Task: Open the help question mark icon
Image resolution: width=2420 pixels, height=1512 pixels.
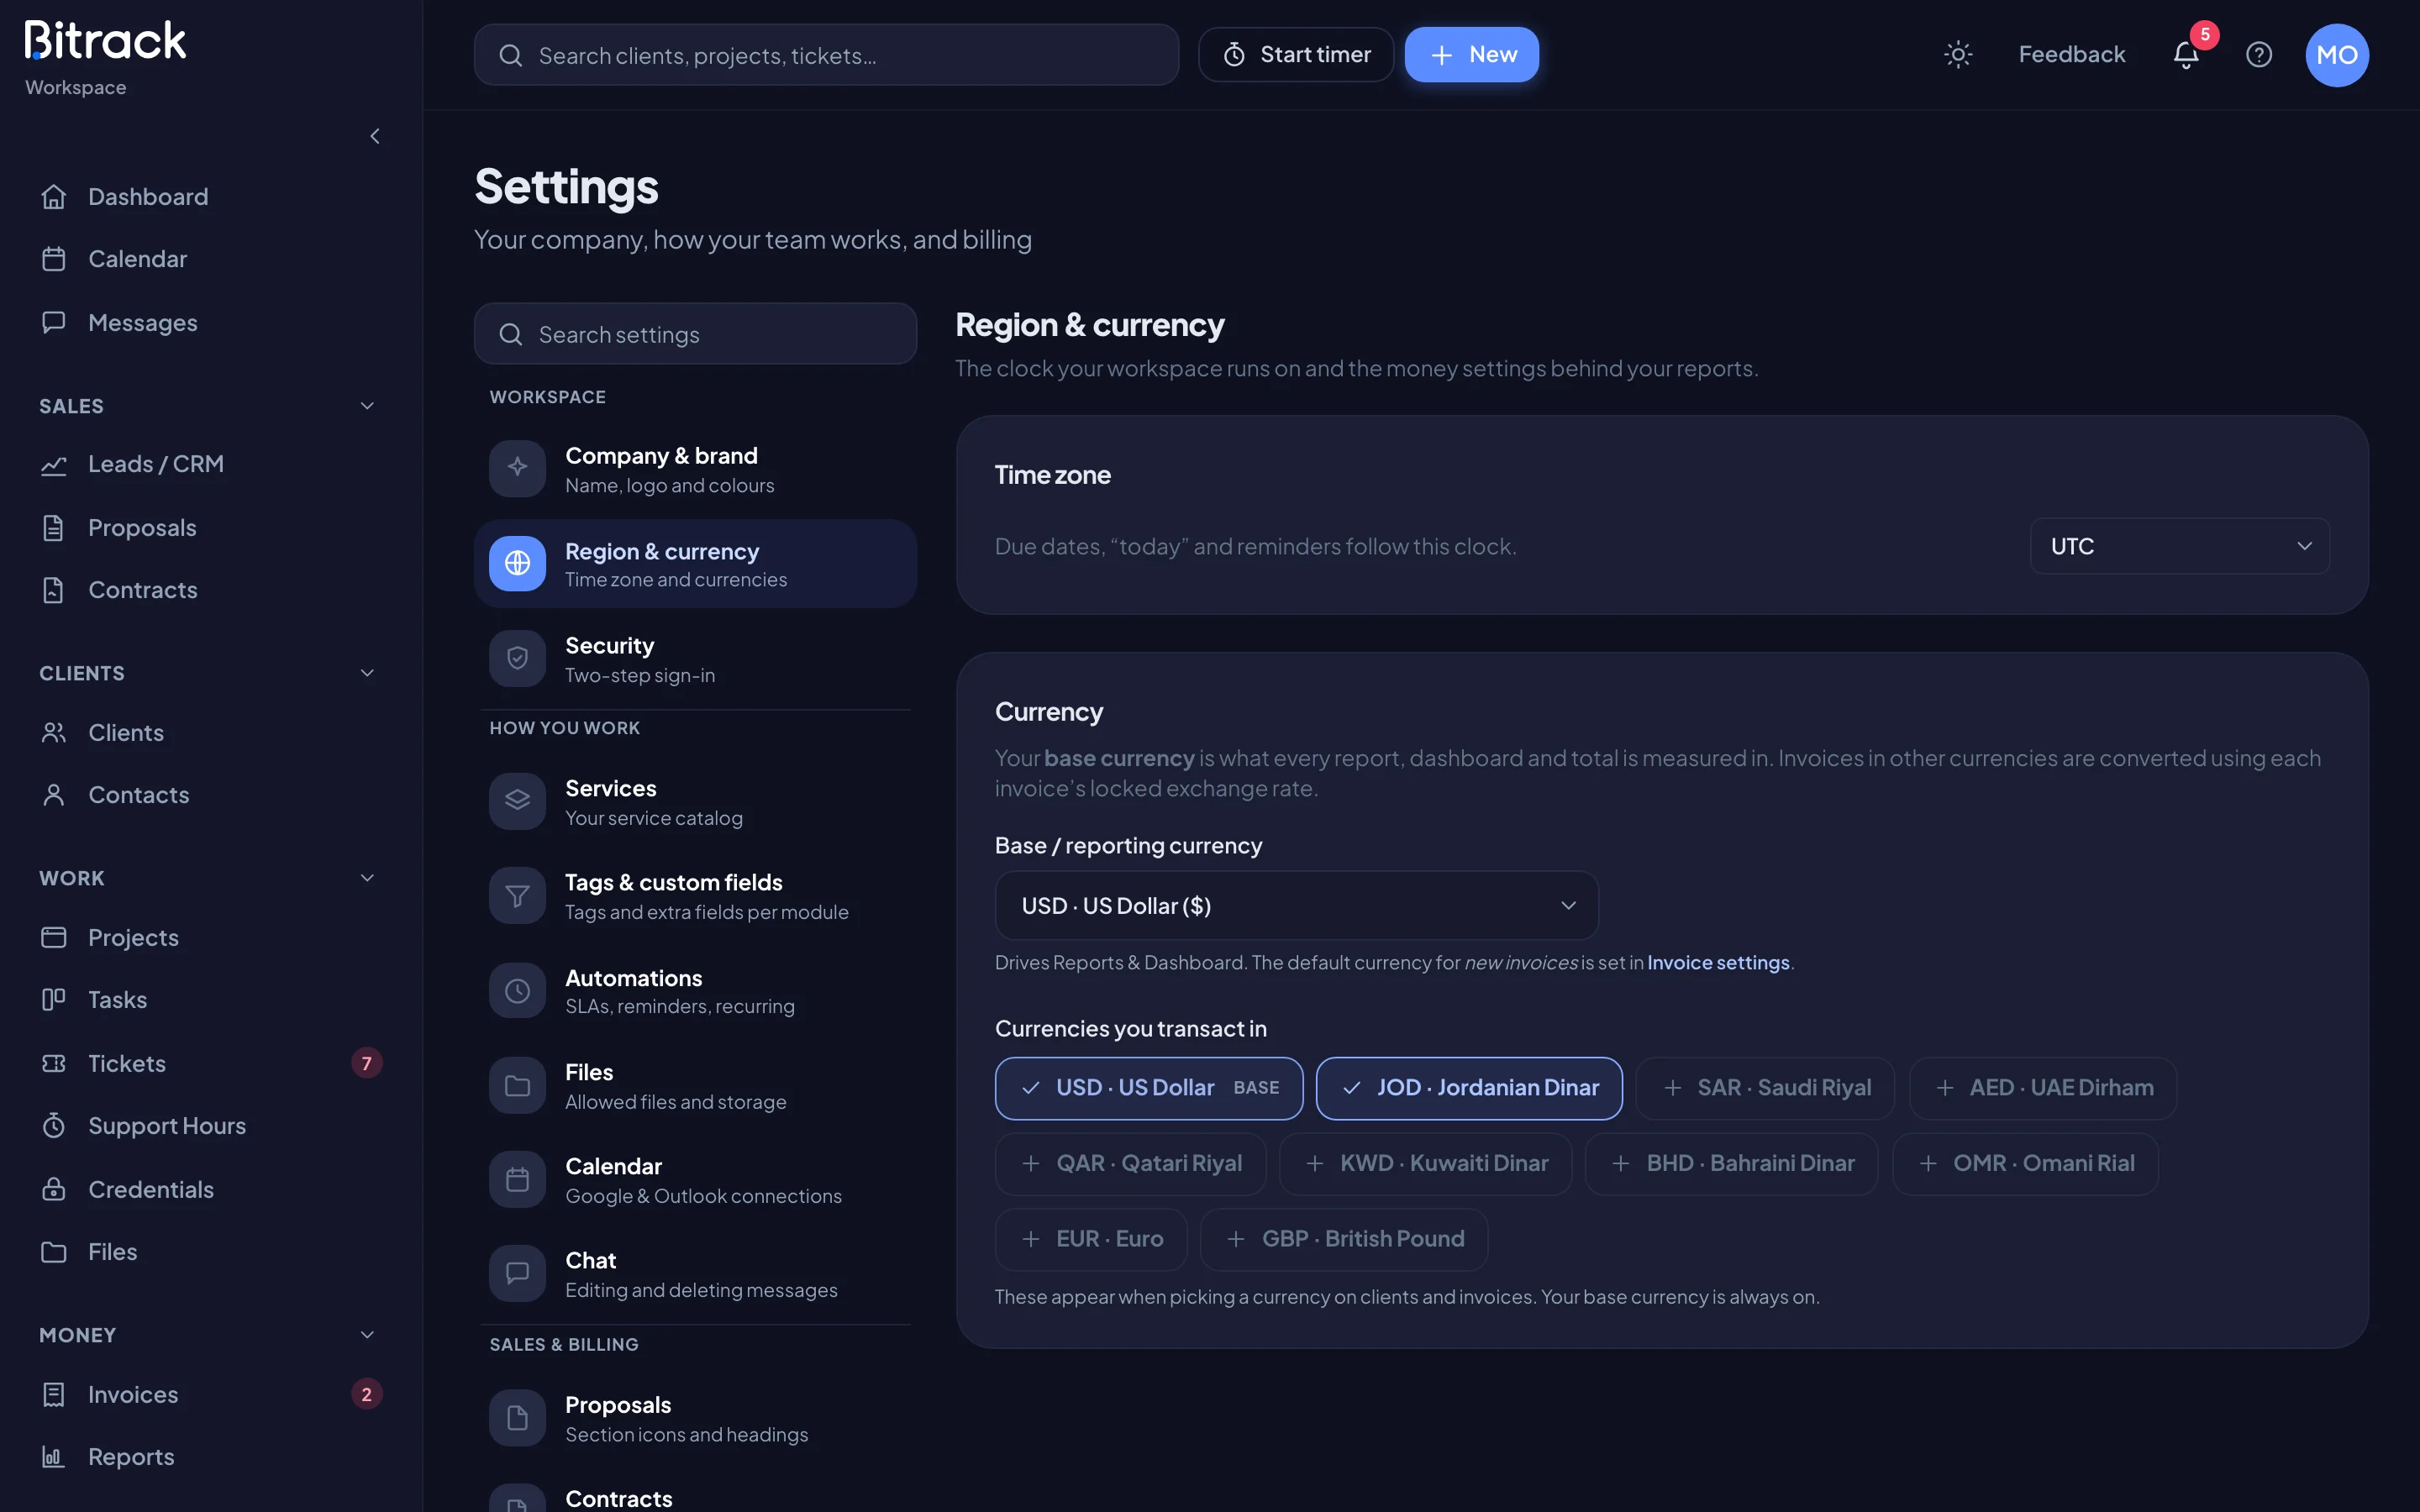Action: tap(2259, 54)
